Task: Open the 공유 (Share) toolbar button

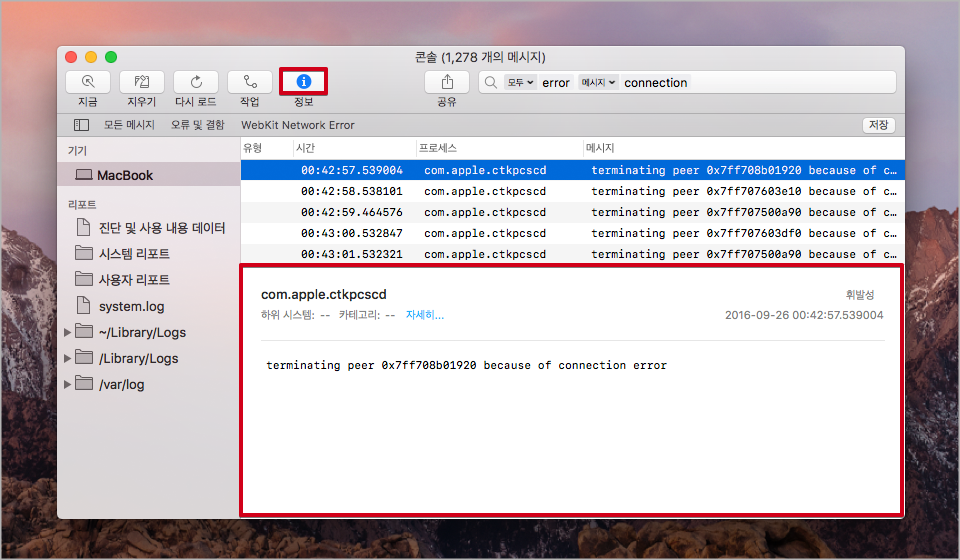Action: click(x=447, y=81)
